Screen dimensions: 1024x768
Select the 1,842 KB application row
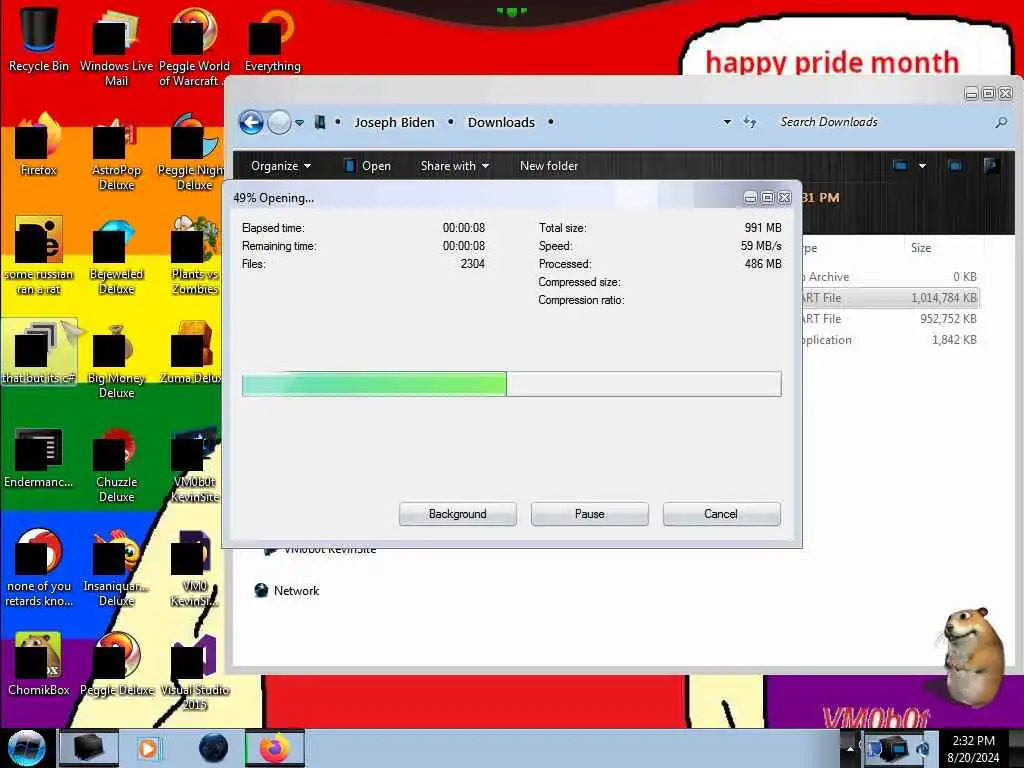(x=891, y=340)
